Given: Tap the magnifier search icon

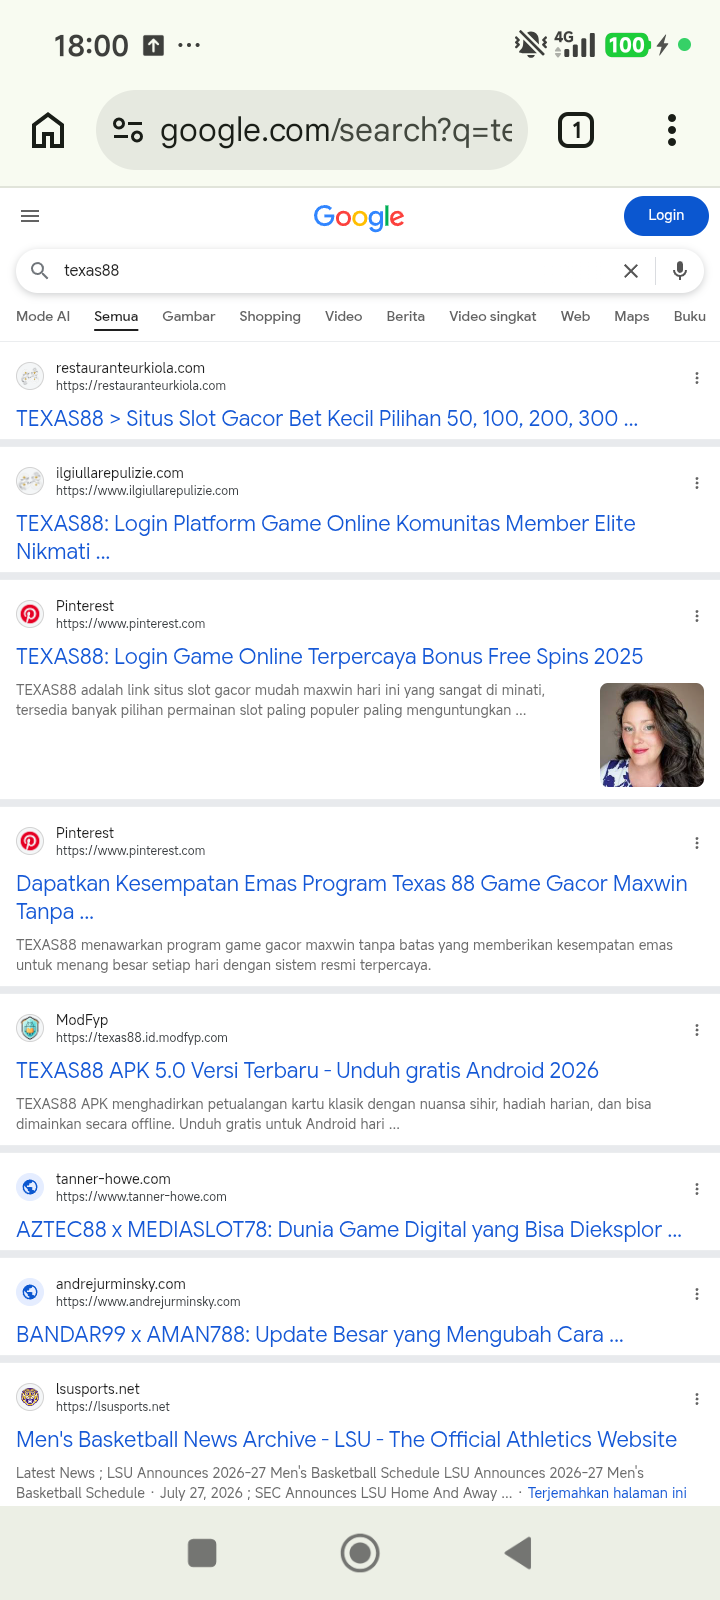Looking at the screenshot, I should point(40,271).
